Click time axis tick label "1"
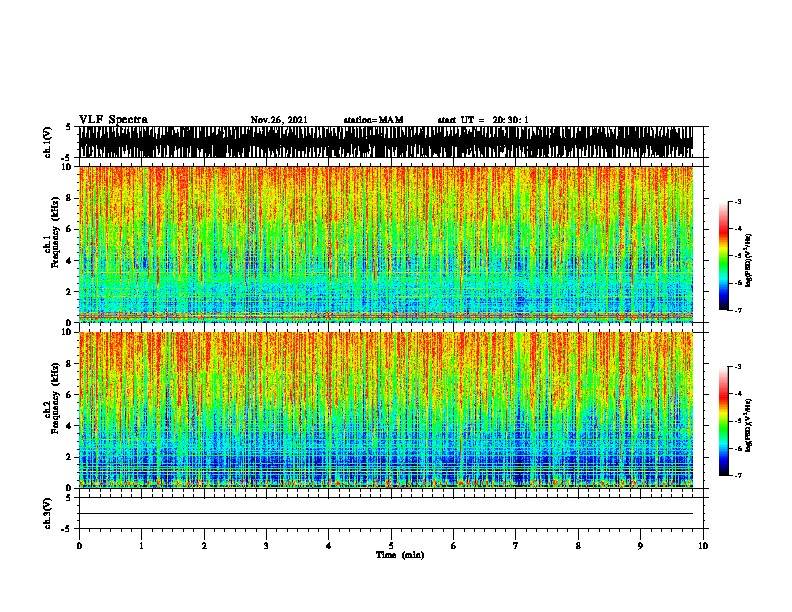792x612 pixels. (141, 545)
